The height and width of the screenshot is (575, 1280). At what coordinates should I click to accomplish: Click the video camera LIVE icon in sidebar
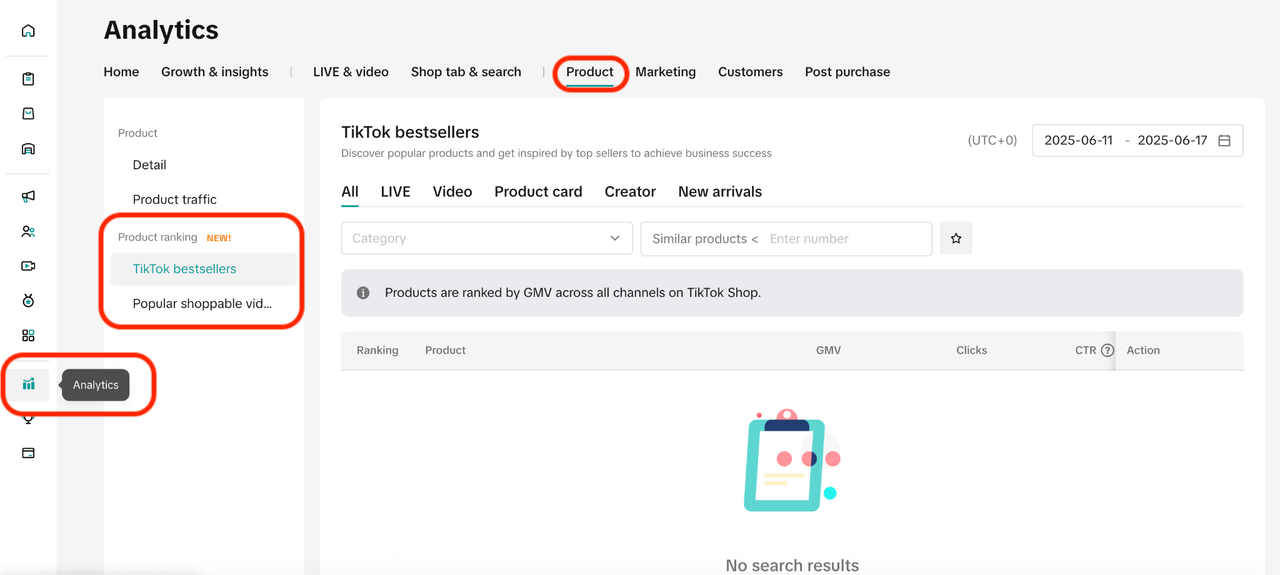point(28,266)
